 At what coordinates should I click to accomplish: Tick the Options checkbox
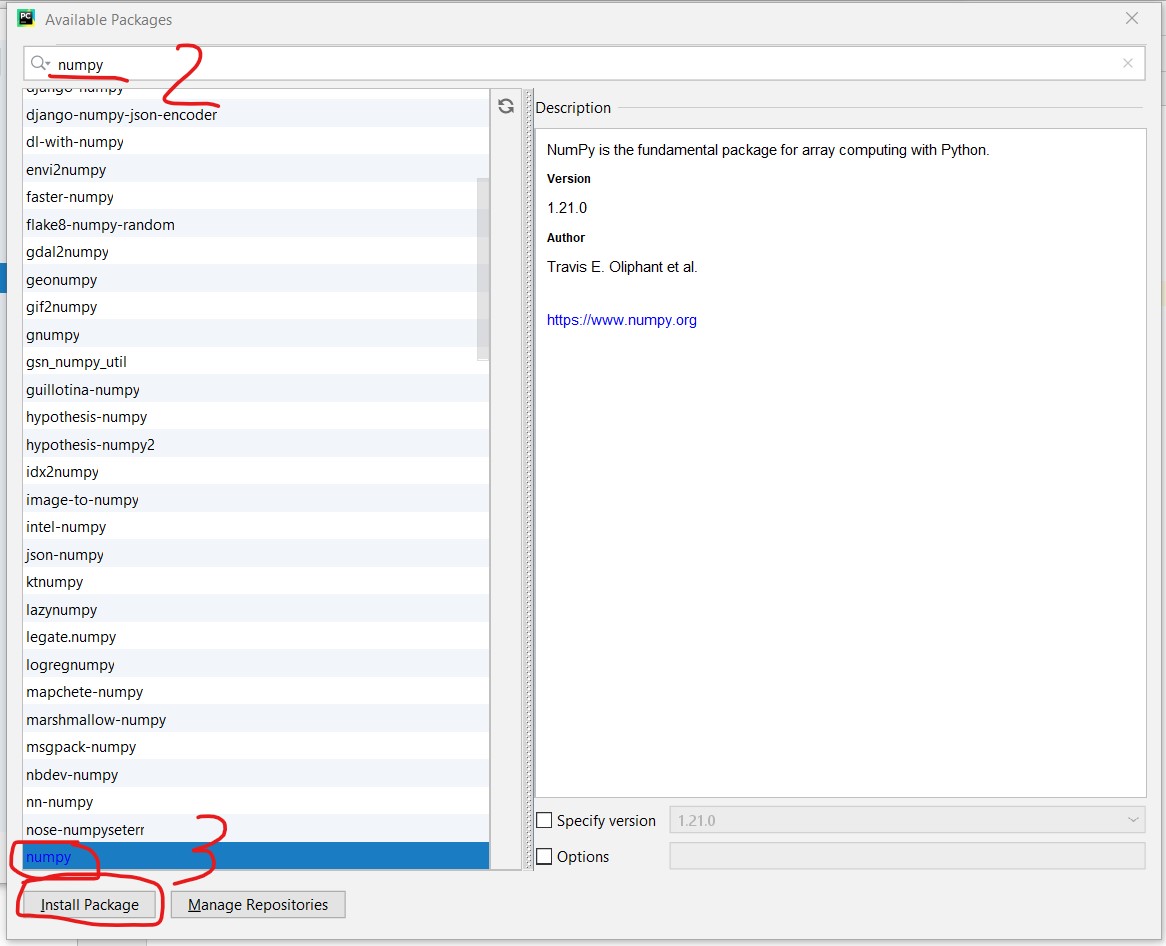(x=544, y=857)
